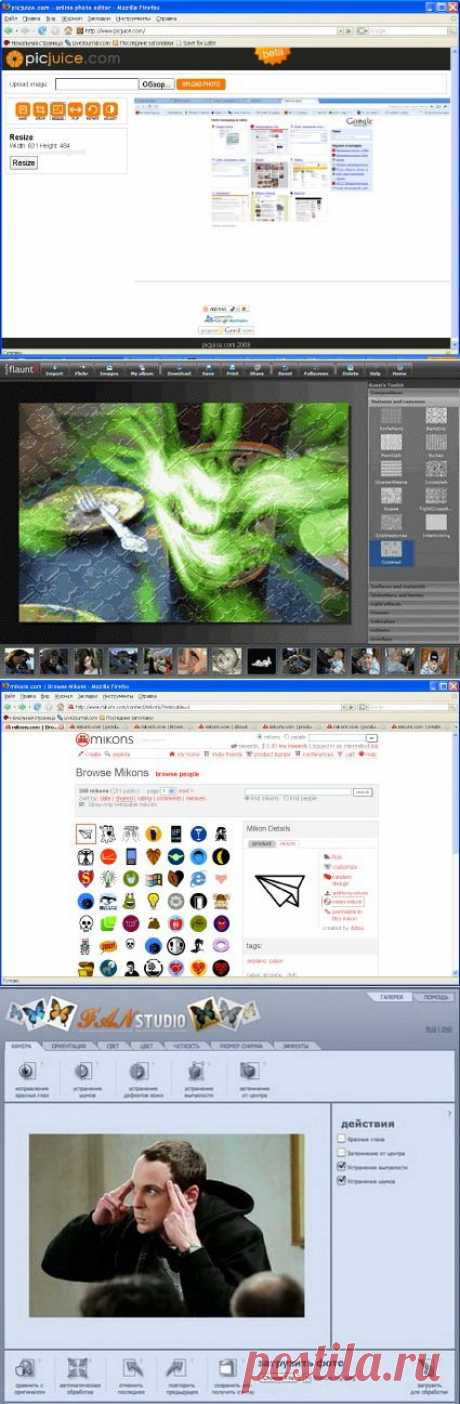Click the compare with original icon
This screenshot has width=460, height=1404.
pos(27,1367)
